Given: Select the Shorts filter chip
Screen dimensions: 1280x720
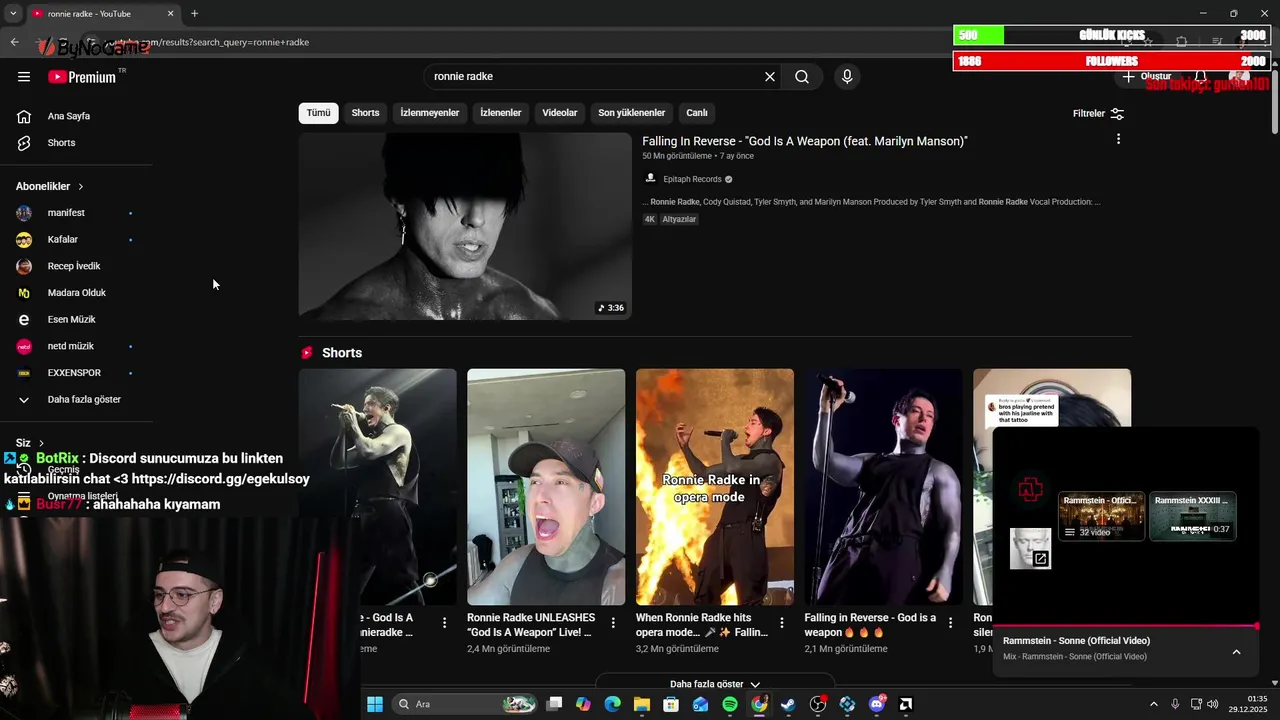Looking at the screenshot, I should (x=365, y=113).
